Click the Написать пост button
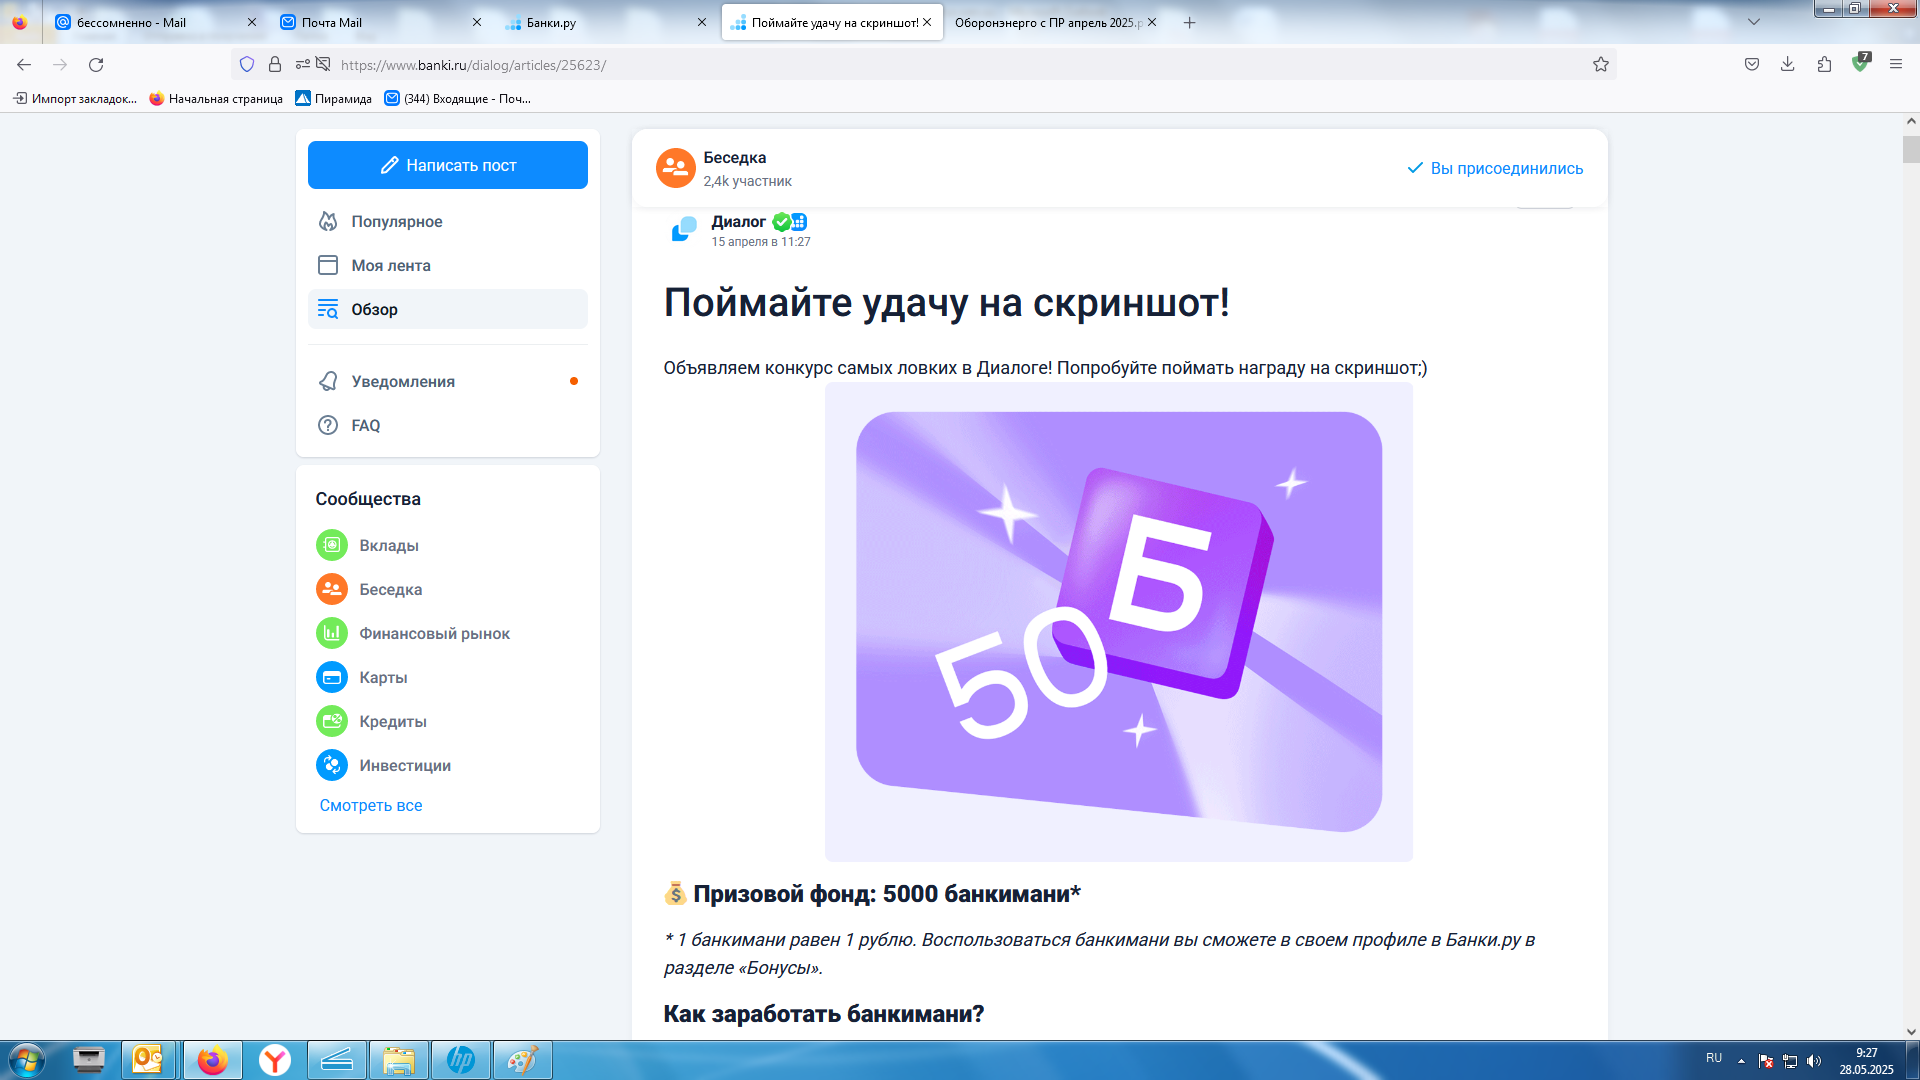Image resolution: width=1920 pixels, height=1080 pixels. 447,165
